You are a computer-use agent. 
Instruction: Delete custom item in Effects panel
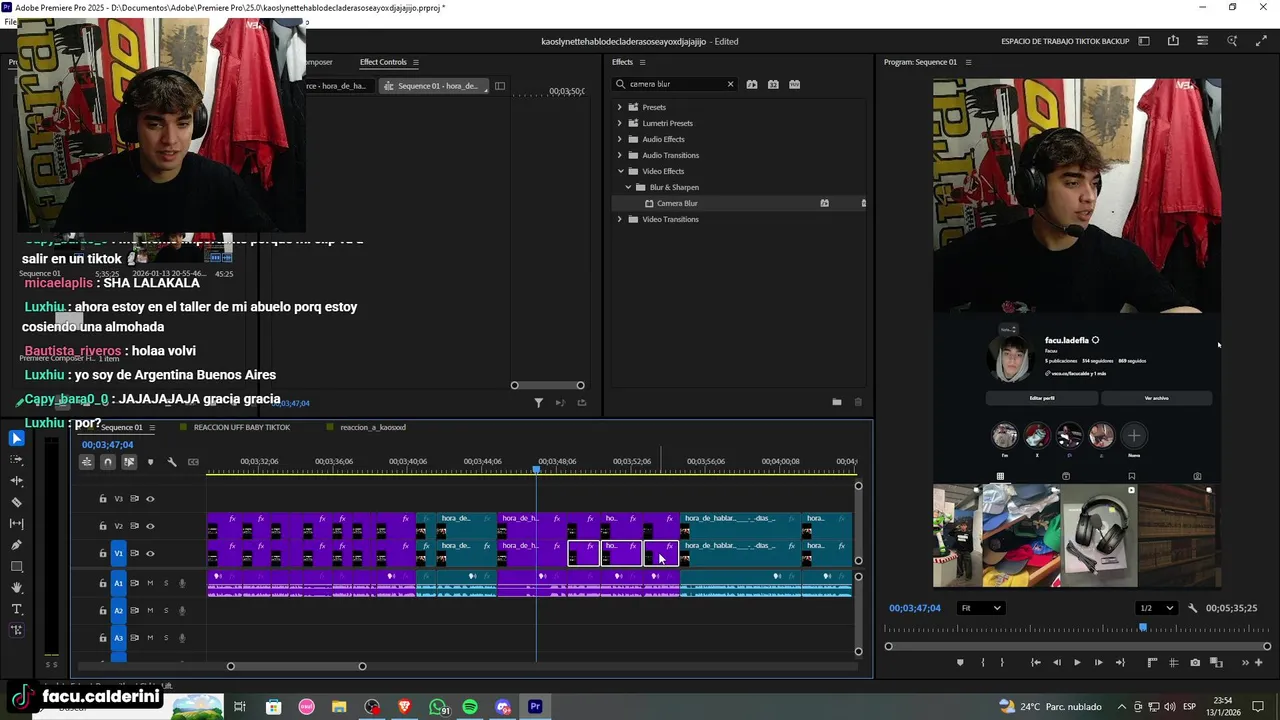858,402
